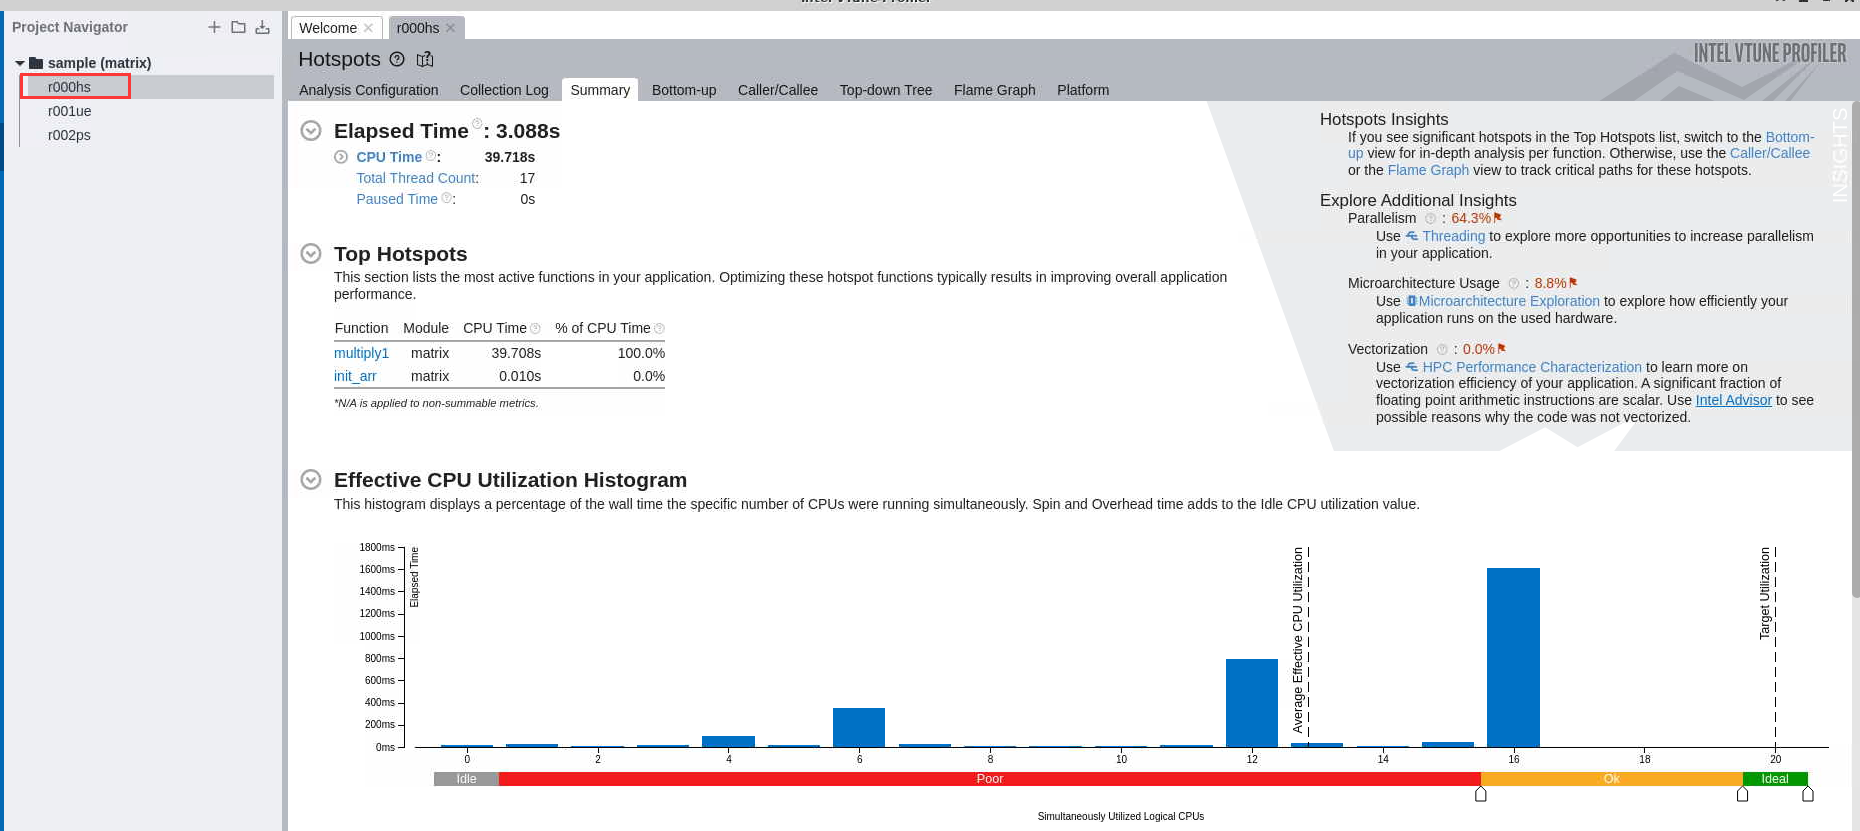
Task: Click the CPU Time metric link
Action: [389, 157]
